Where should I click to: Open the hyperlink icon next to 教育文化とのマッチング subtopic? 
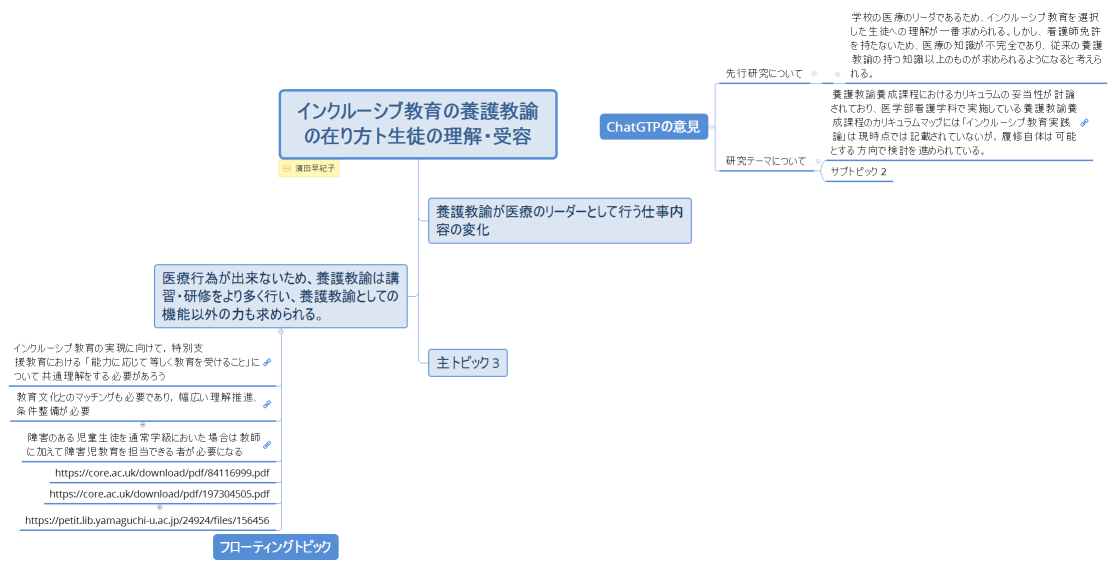click(x=267, y=404)
